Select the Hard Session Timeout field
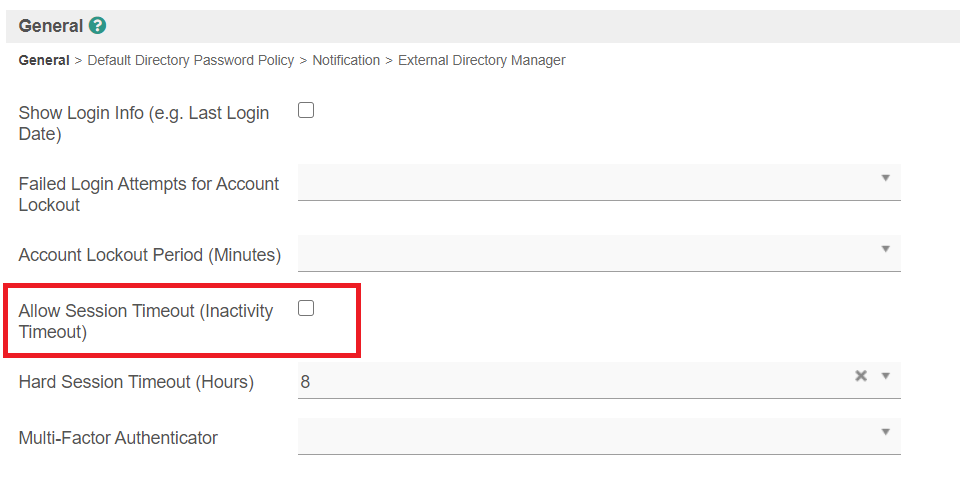Viewport: 960px width, 495px height. click(x=570, y=381)
